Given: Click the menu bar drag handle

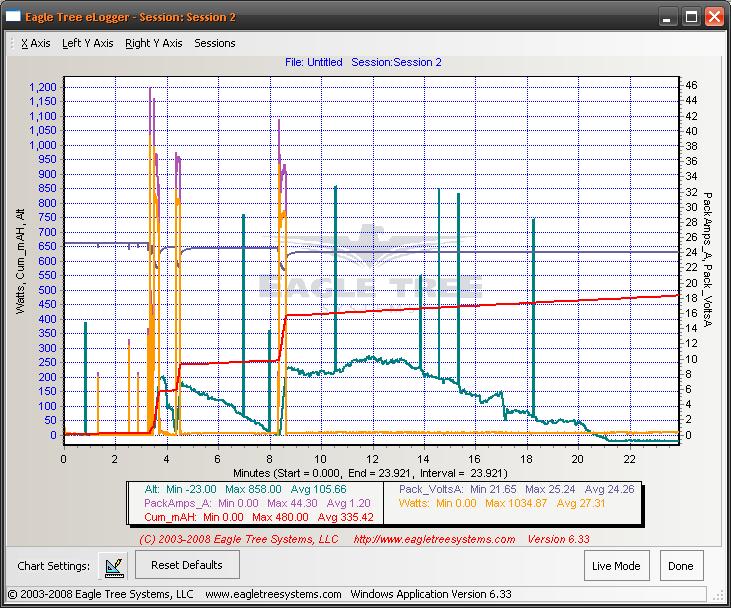Looking at the screenshot, I should 12,43.
